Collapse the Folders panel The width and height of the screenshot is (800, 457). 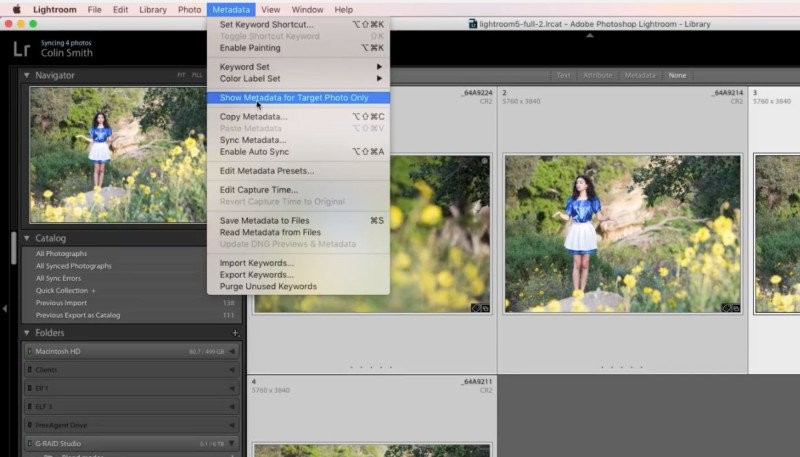point(27,333)
